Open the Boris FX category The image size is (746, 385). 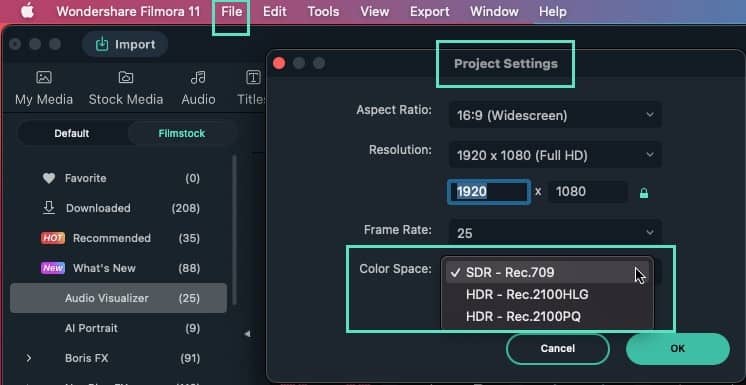[118, 358]
